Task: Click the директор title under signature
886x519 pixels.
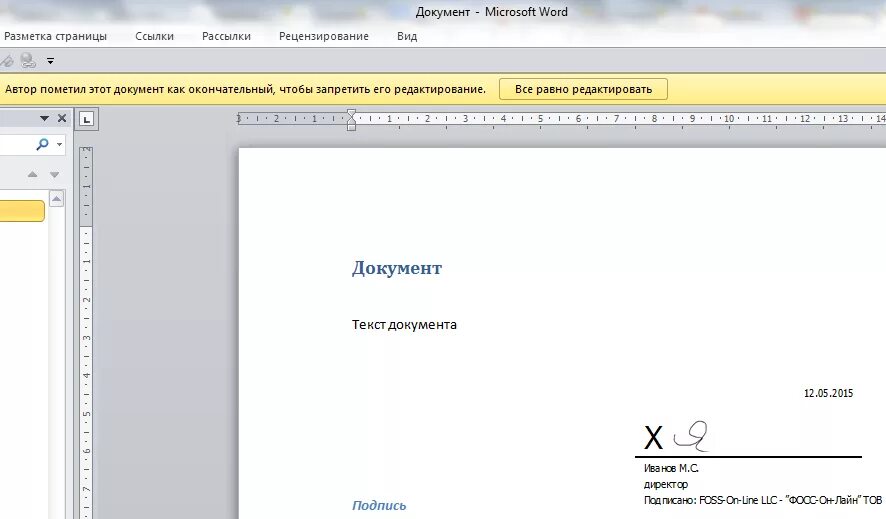Action: click(666, 484)
